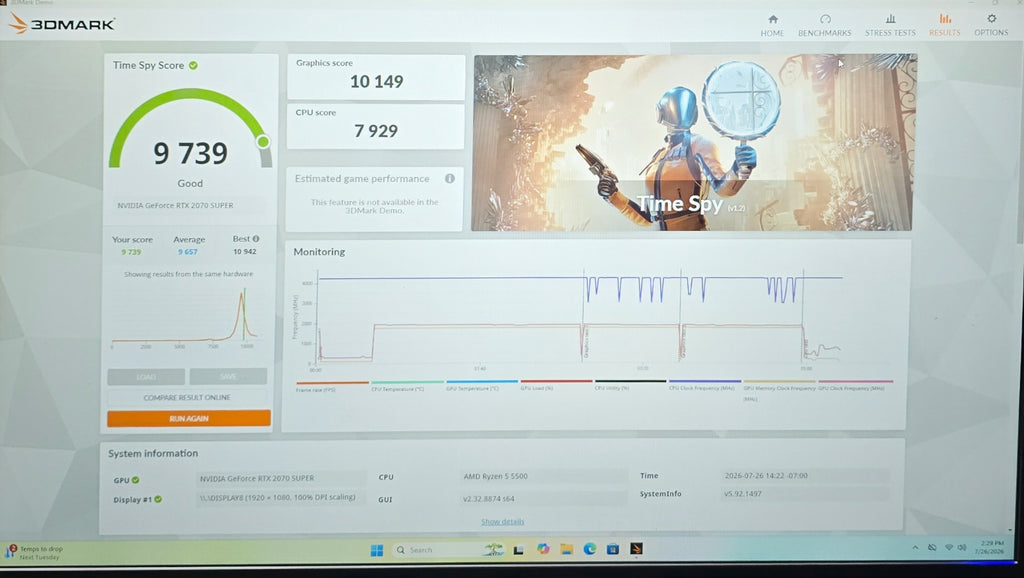Open the Windows Start menu
The height and width of the screenshot is (578, 1024).
(377, 550)
